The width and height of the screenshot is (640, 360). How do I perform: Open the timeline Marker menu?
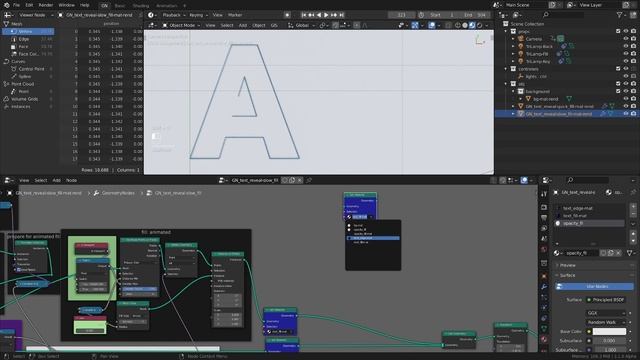235,15
